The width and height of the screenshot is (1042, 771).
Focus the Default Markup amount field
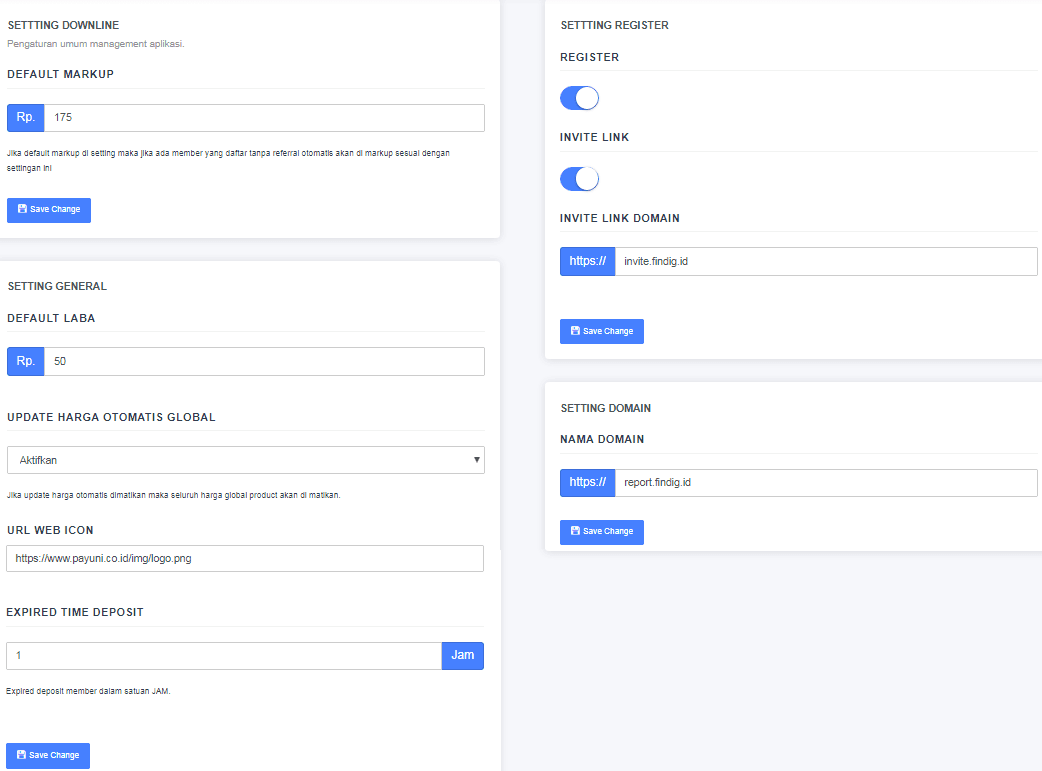[264, 118]
